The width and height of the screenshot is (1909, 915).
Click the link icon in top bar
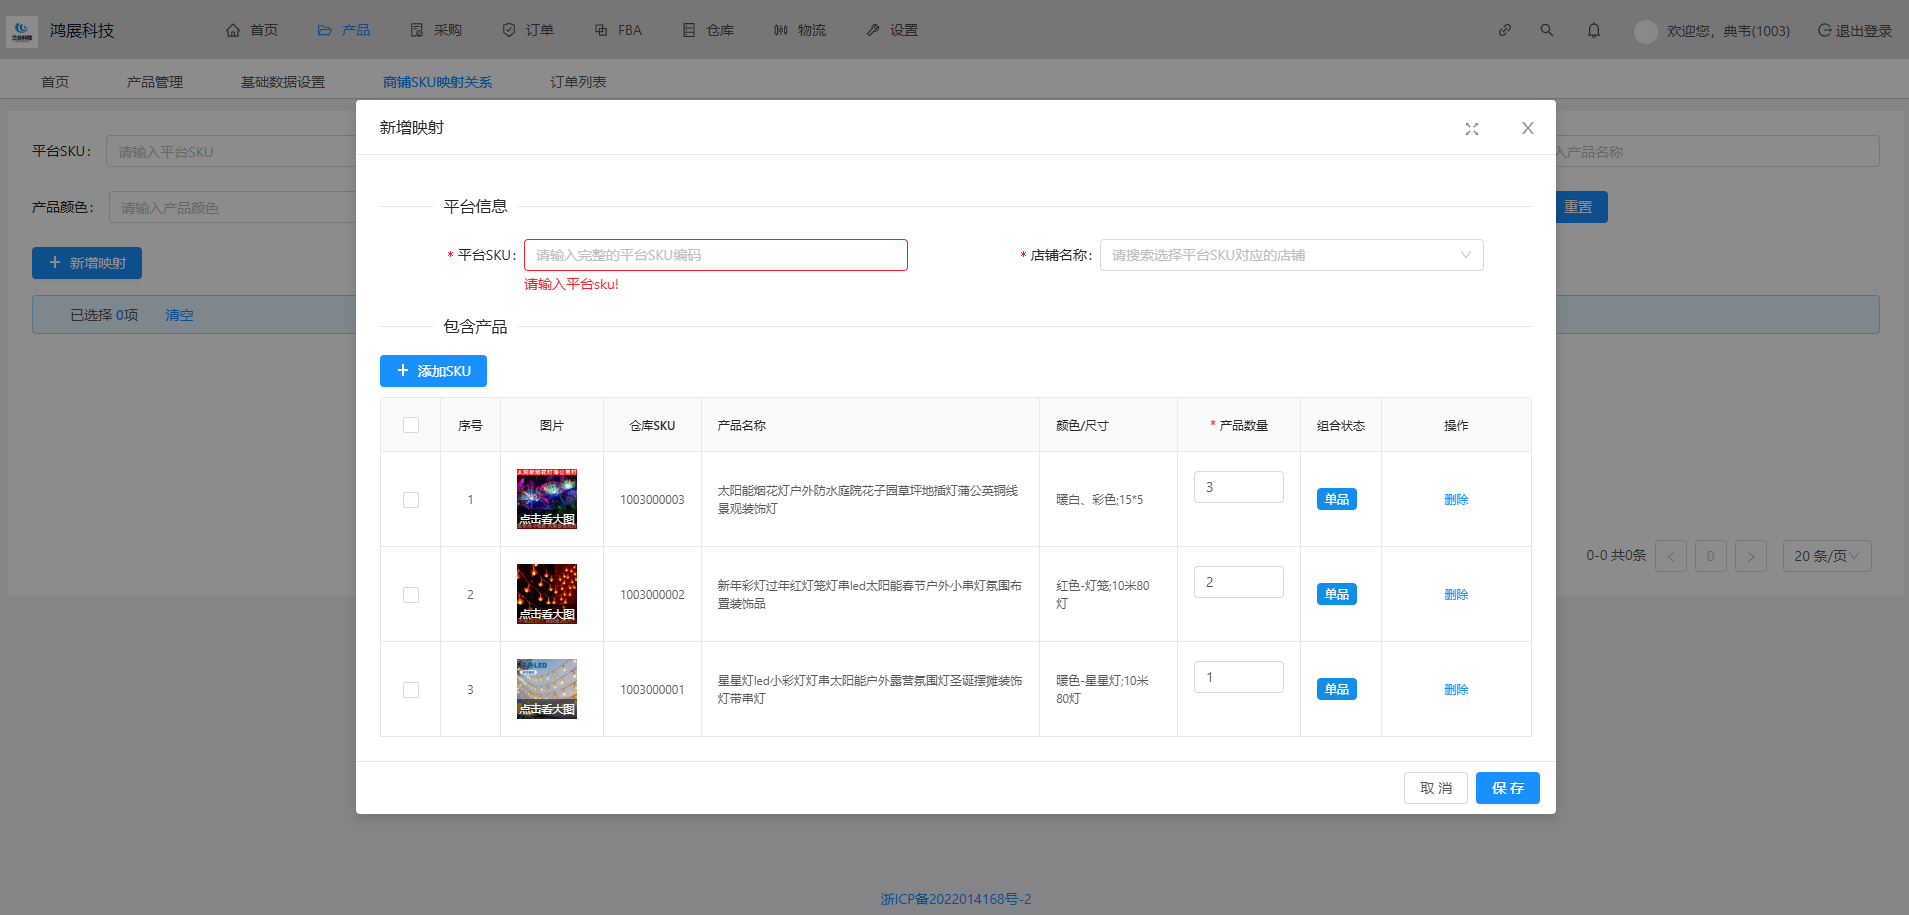click(1505, 30)
